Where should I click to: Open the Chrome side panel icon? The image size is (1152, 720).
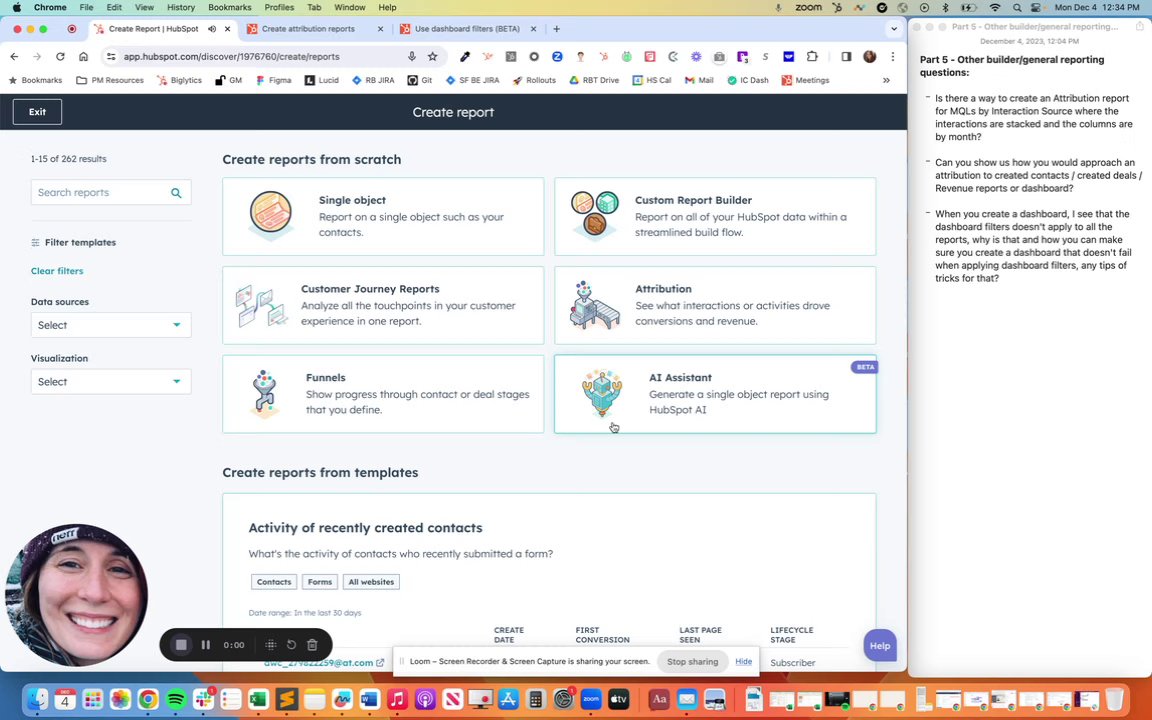coord(846,57)
